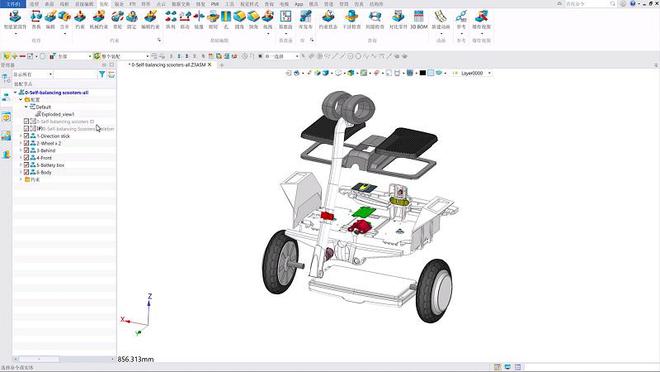Select the first ribbon tool with teal block icon
The height and width of the screenshot is (372, 660).
(x=15, y=19)
